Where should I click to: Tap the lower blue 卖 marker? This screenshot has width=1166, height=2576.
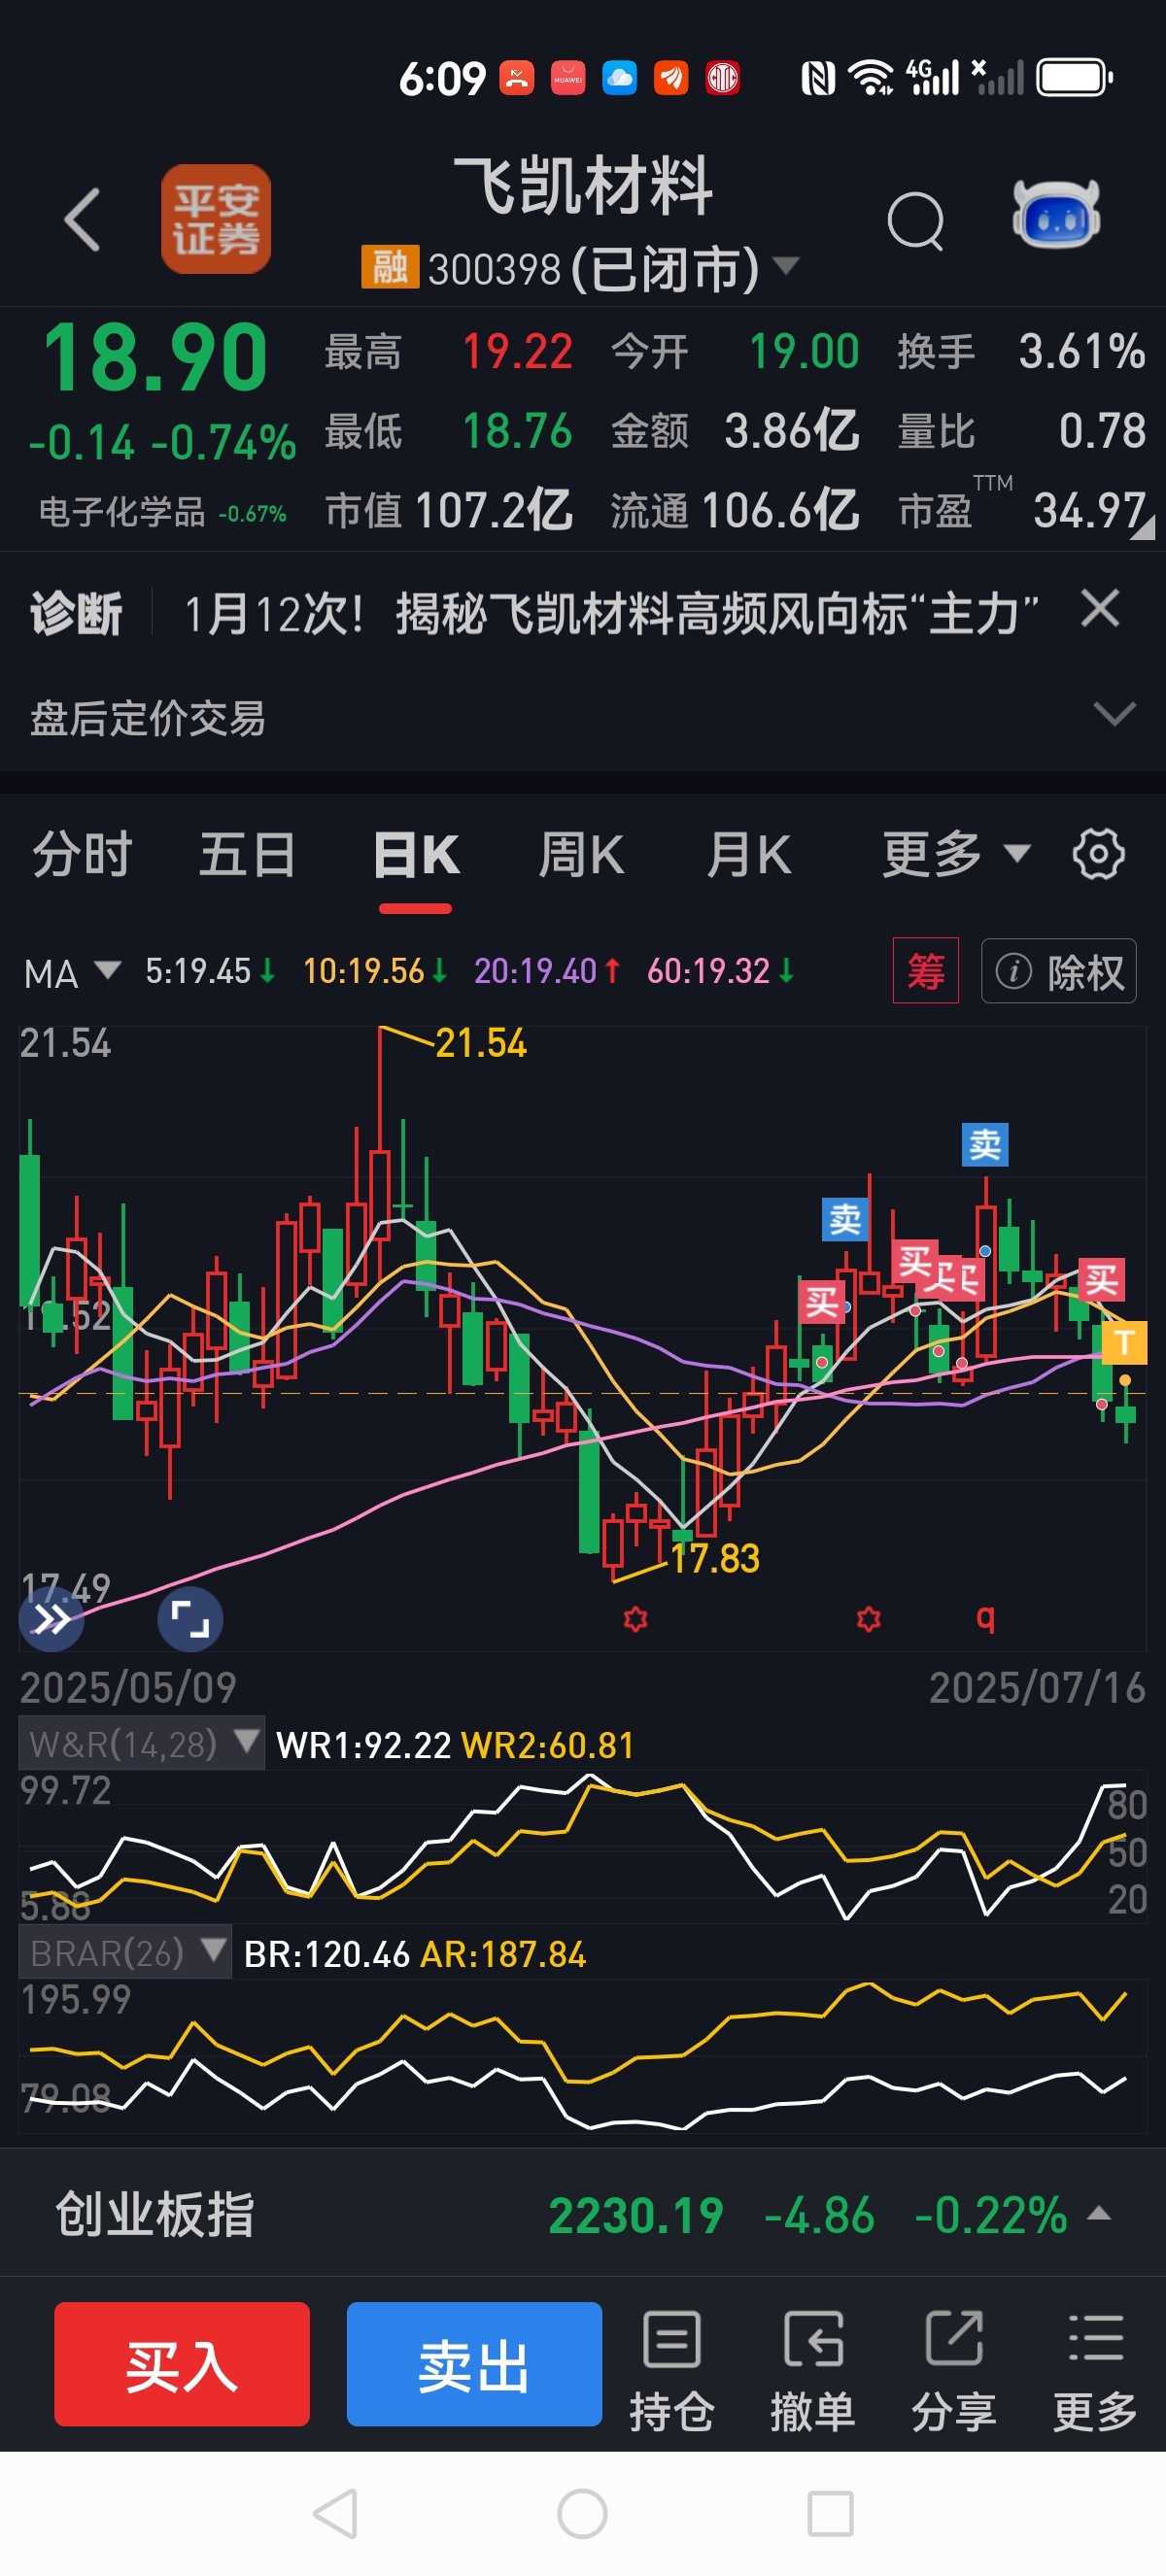click(845, 1219)
